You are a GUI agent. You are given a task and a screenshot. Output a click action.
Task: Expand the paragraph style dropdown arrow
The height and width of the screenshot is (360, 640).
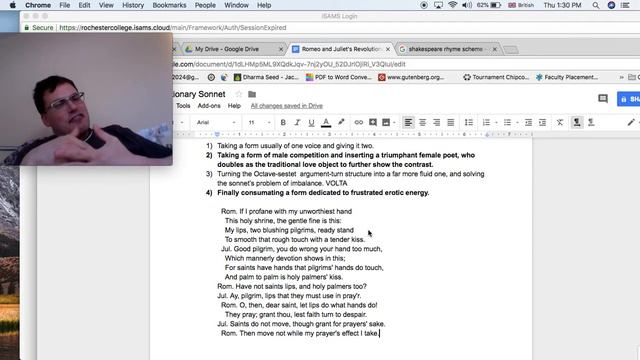[x=182, y=122]
